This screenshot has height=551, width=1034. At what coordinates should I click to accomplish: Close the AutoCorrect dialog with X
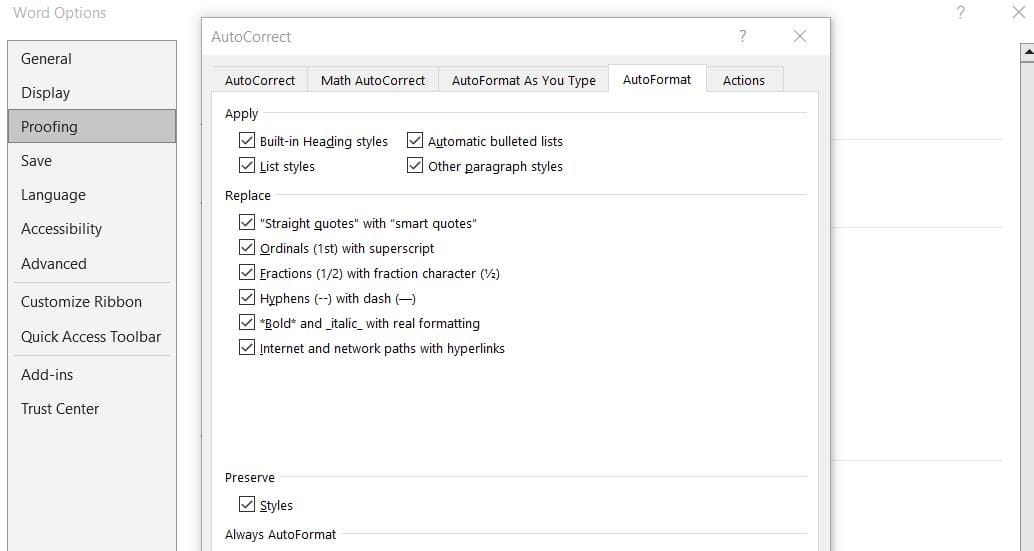click(799, 37)
